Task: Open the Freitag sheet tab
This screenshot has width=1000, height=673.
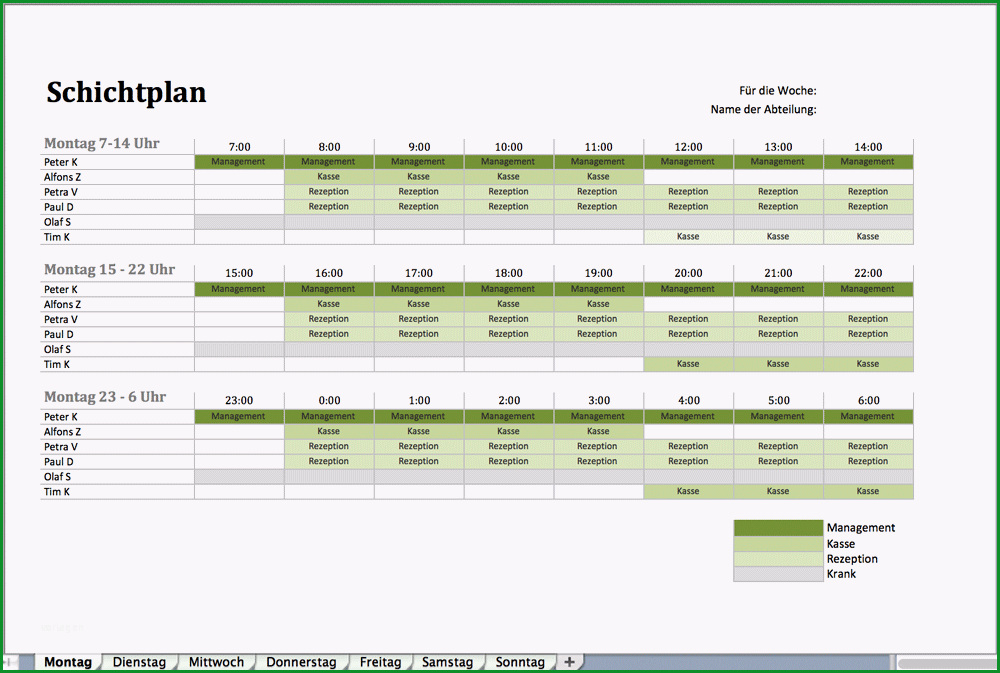Action: click(380, 662)
